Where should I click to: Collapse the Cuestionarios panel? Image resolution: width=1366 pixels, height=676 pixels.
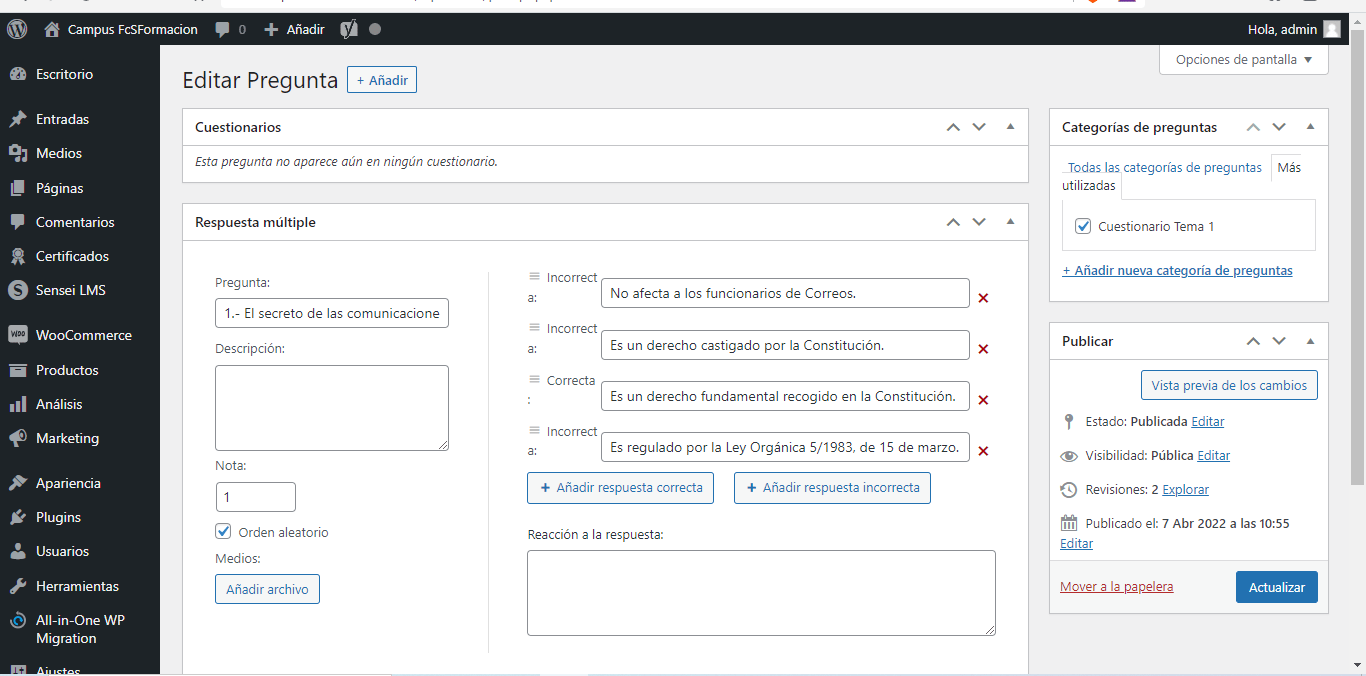[1010, 127]
